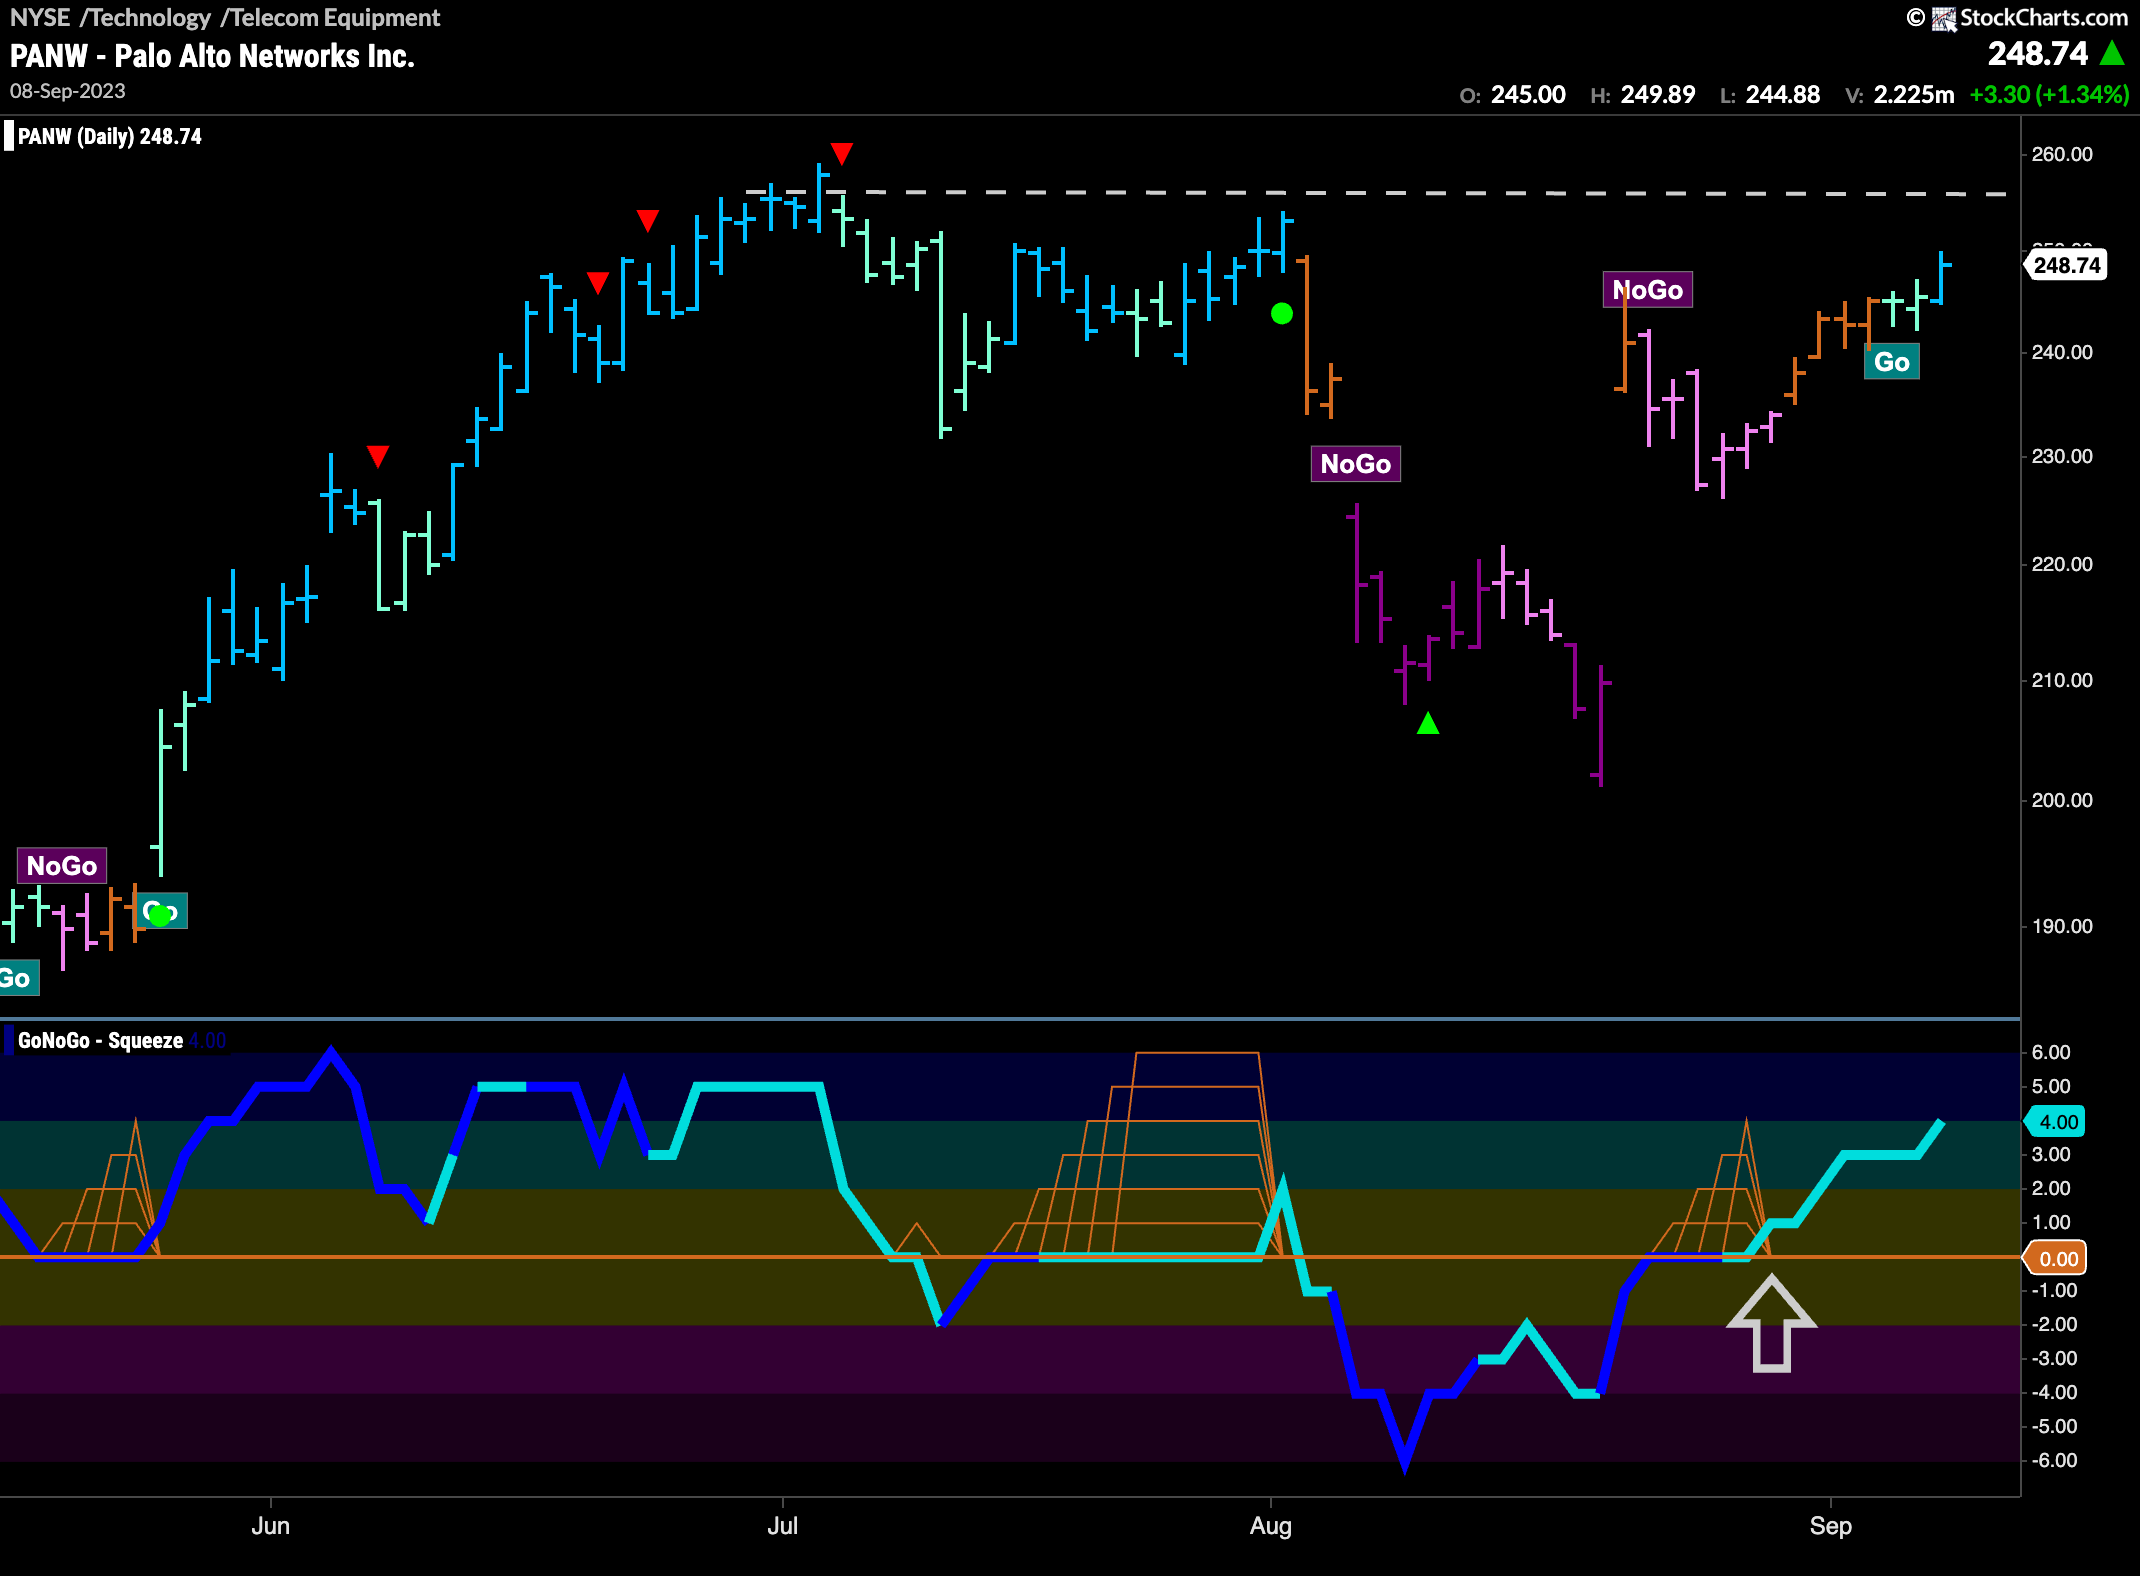Click the green circle on the Go label near 190.00
Screen dimensions: 2140x1576
coord(159,915)
